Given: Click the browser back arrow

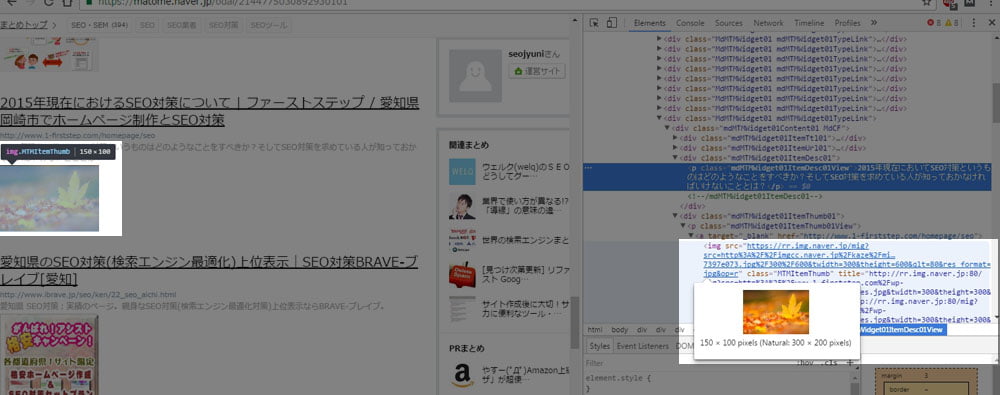Looking at the screenshot, I should 11,3.
